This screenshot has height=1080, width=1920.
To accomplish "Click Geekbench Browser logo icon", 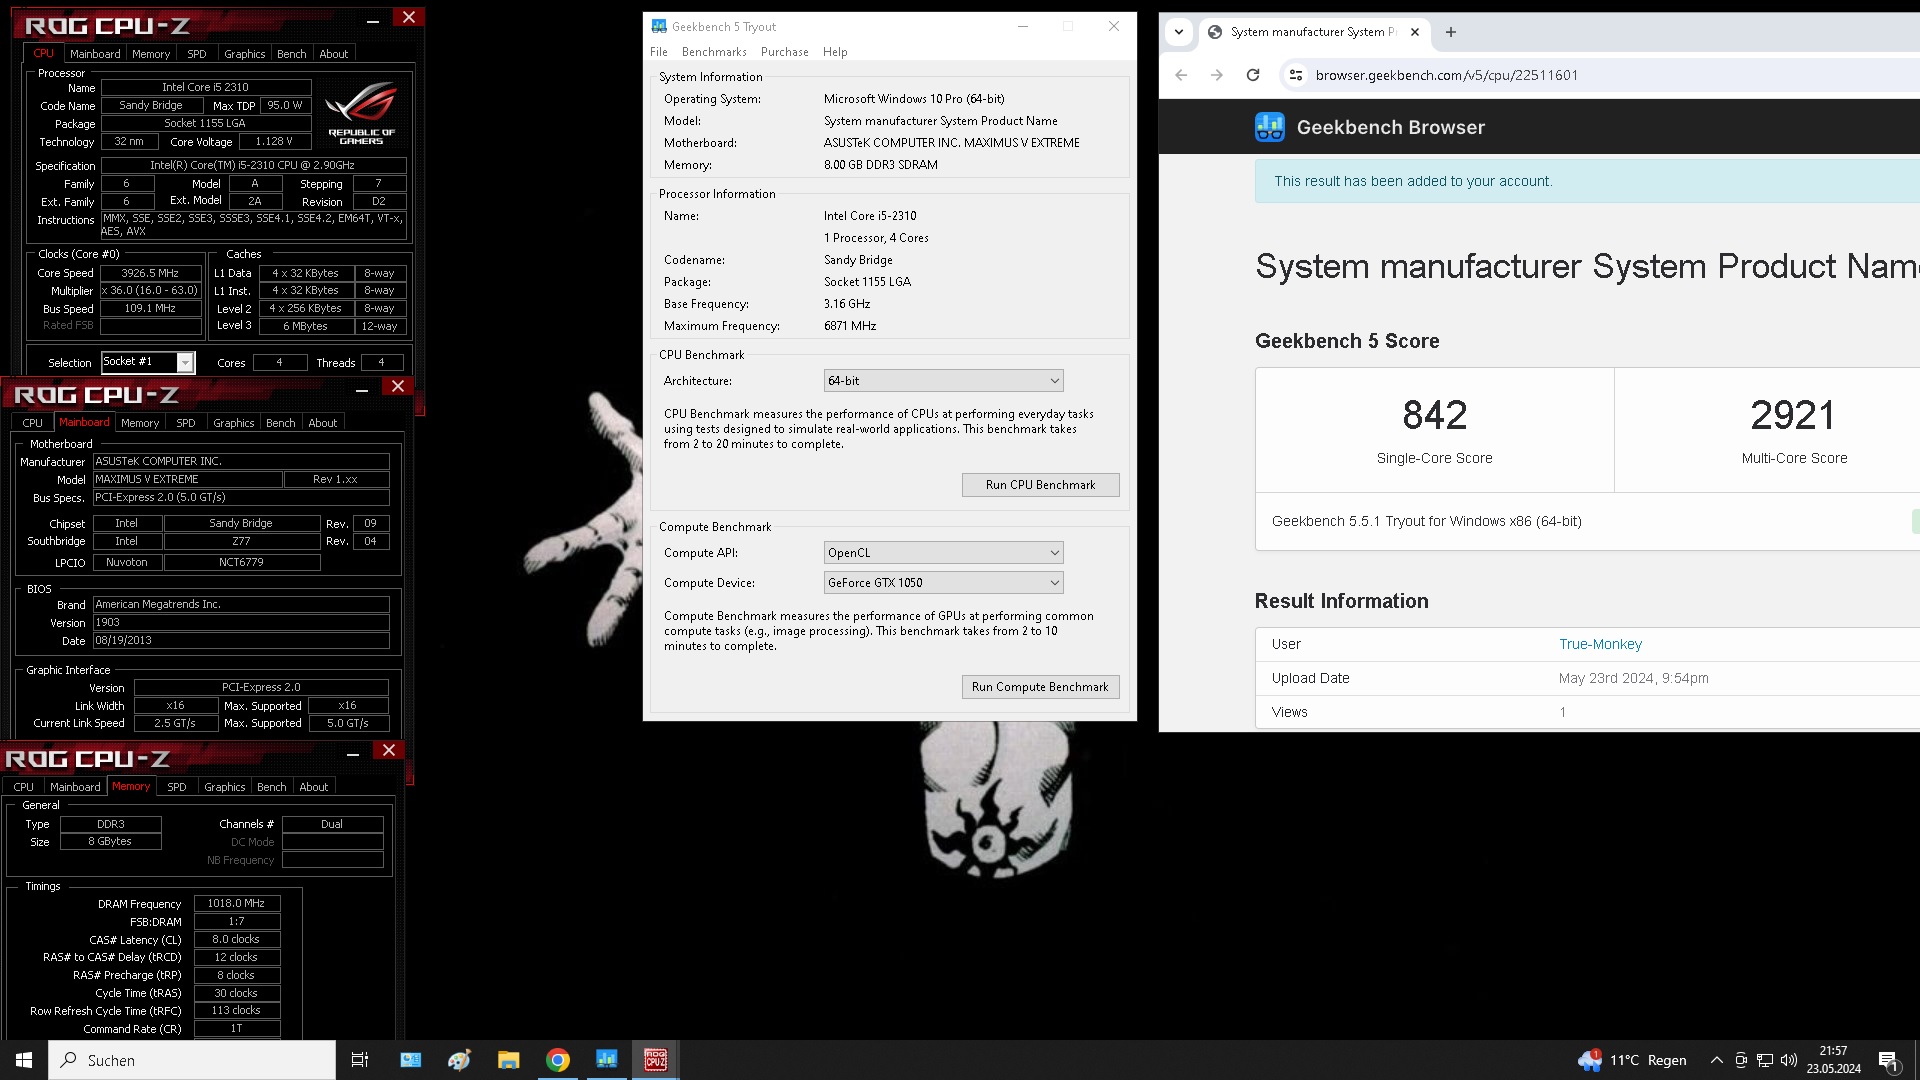I will [x=1270, y=127].
